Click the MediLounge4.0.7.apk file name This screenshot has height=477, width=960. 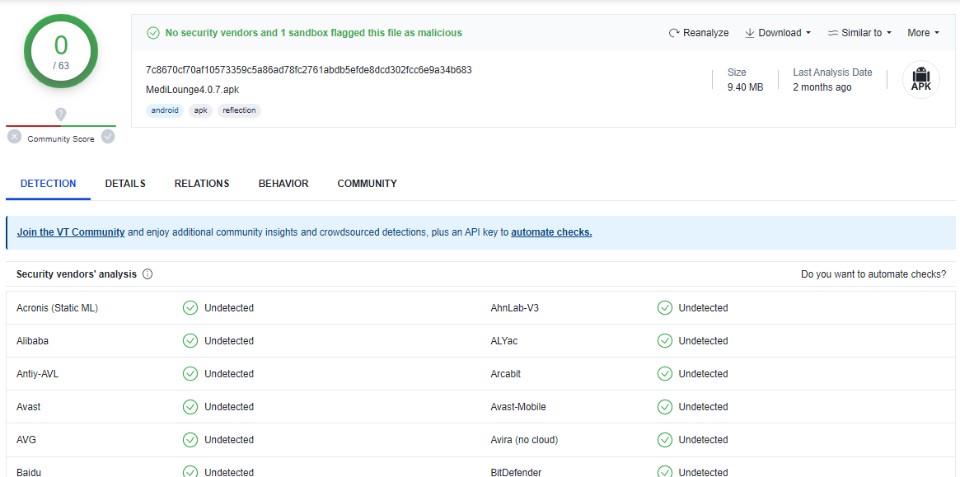pos(192,90)
